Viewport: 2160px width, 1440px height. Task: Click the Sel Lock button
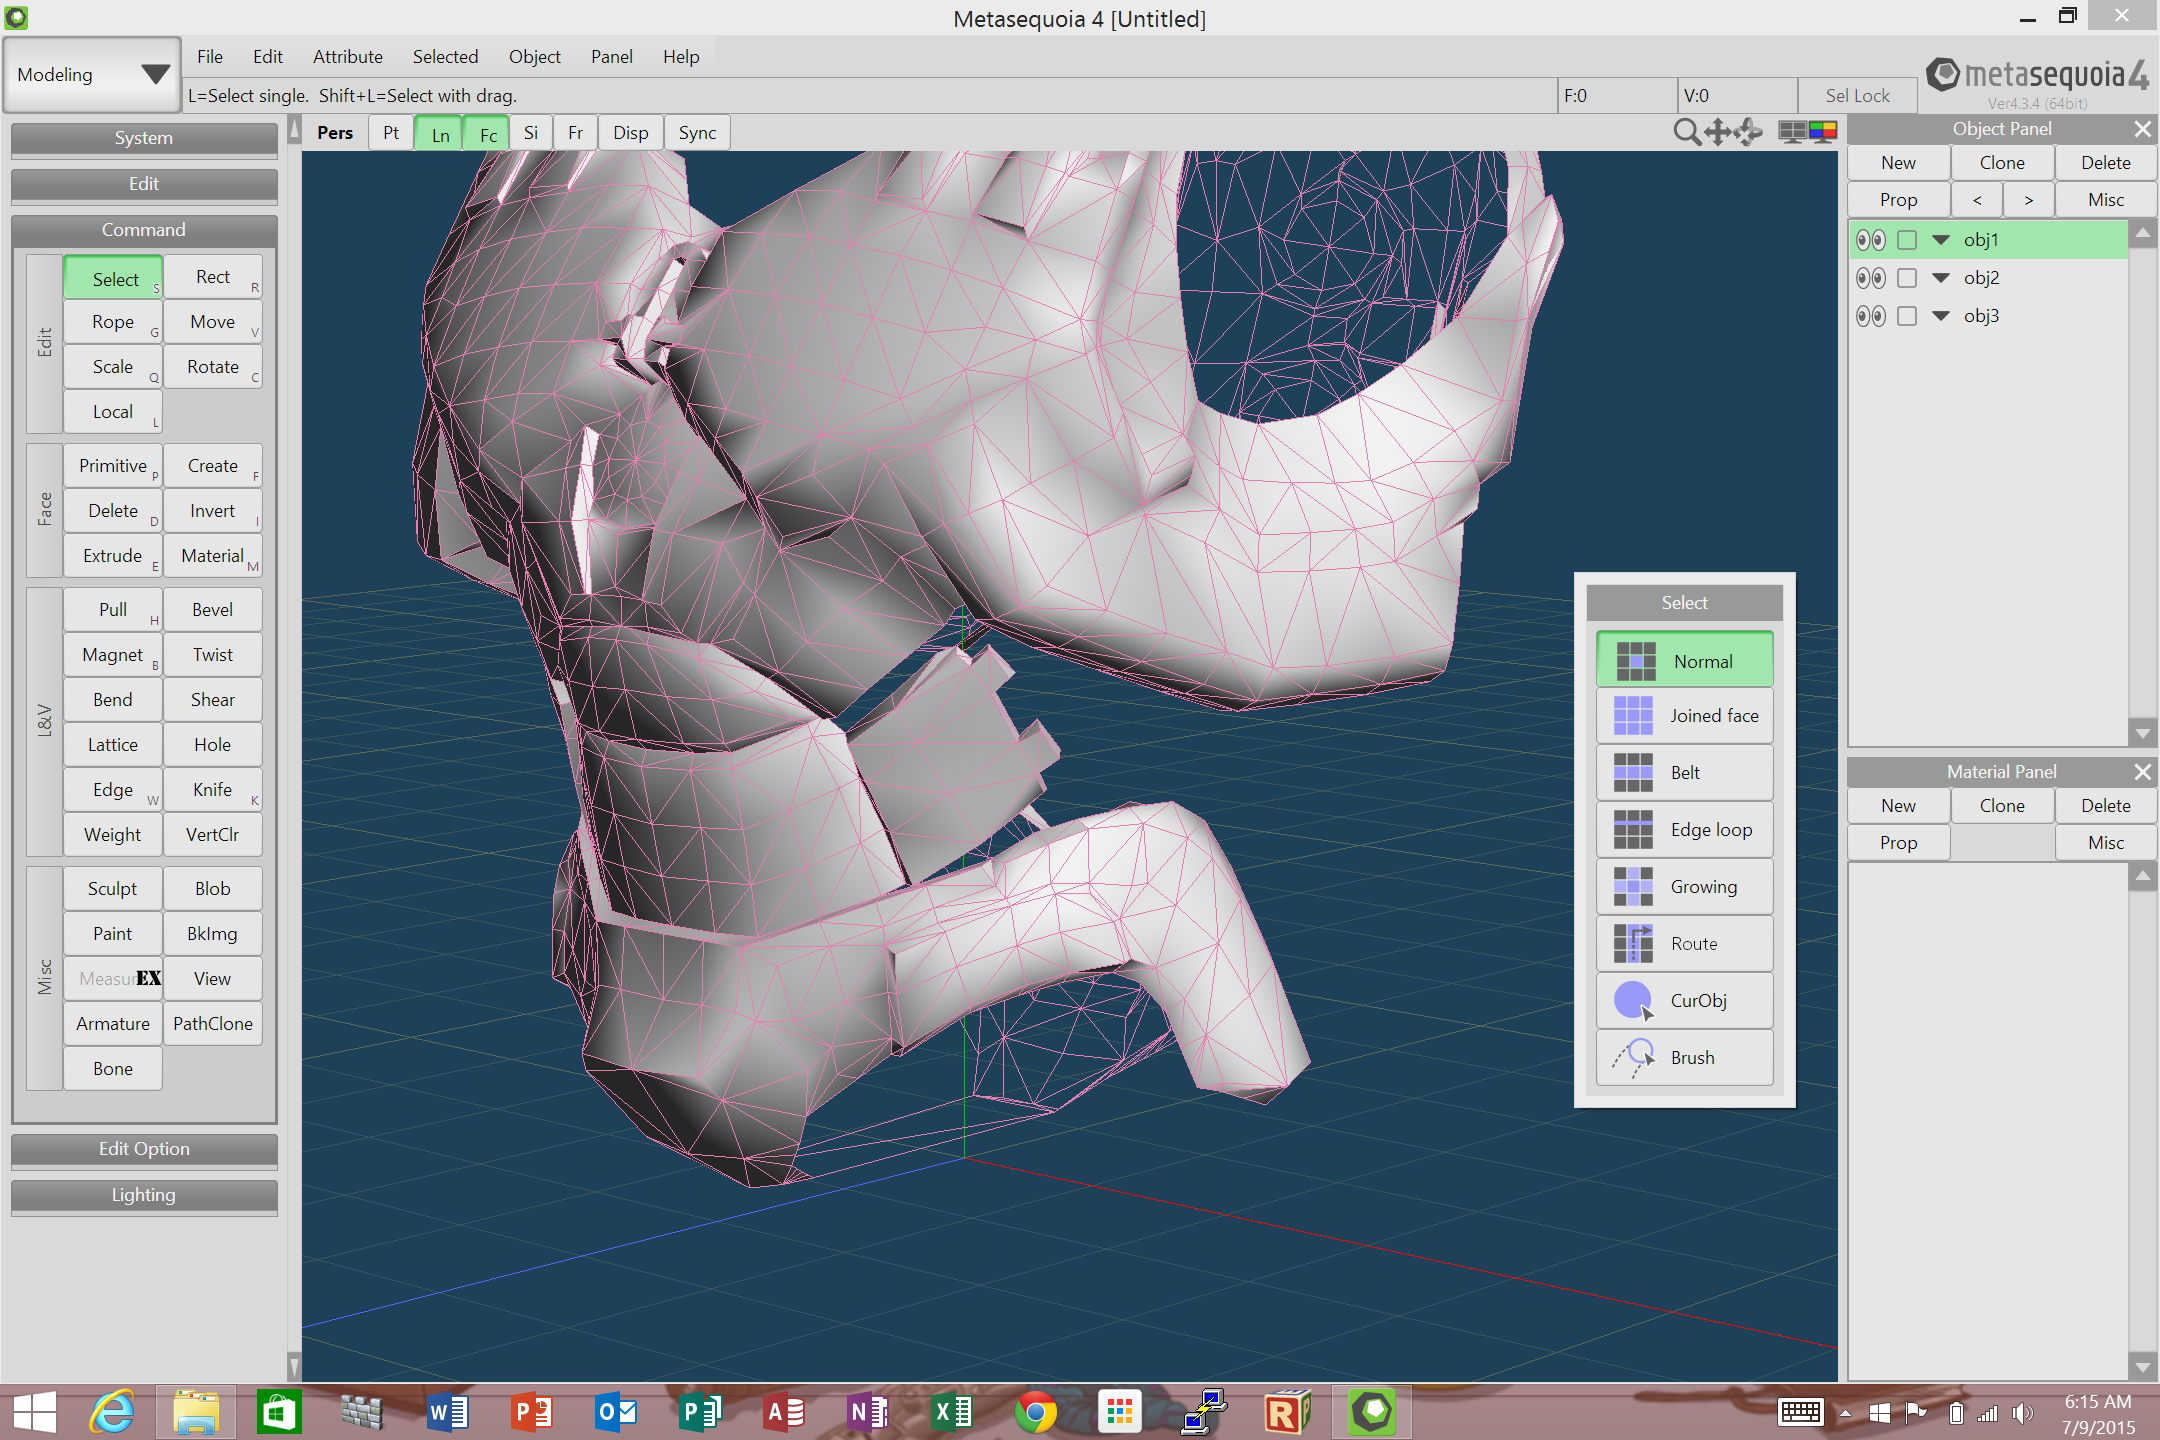click(1857, 96)
